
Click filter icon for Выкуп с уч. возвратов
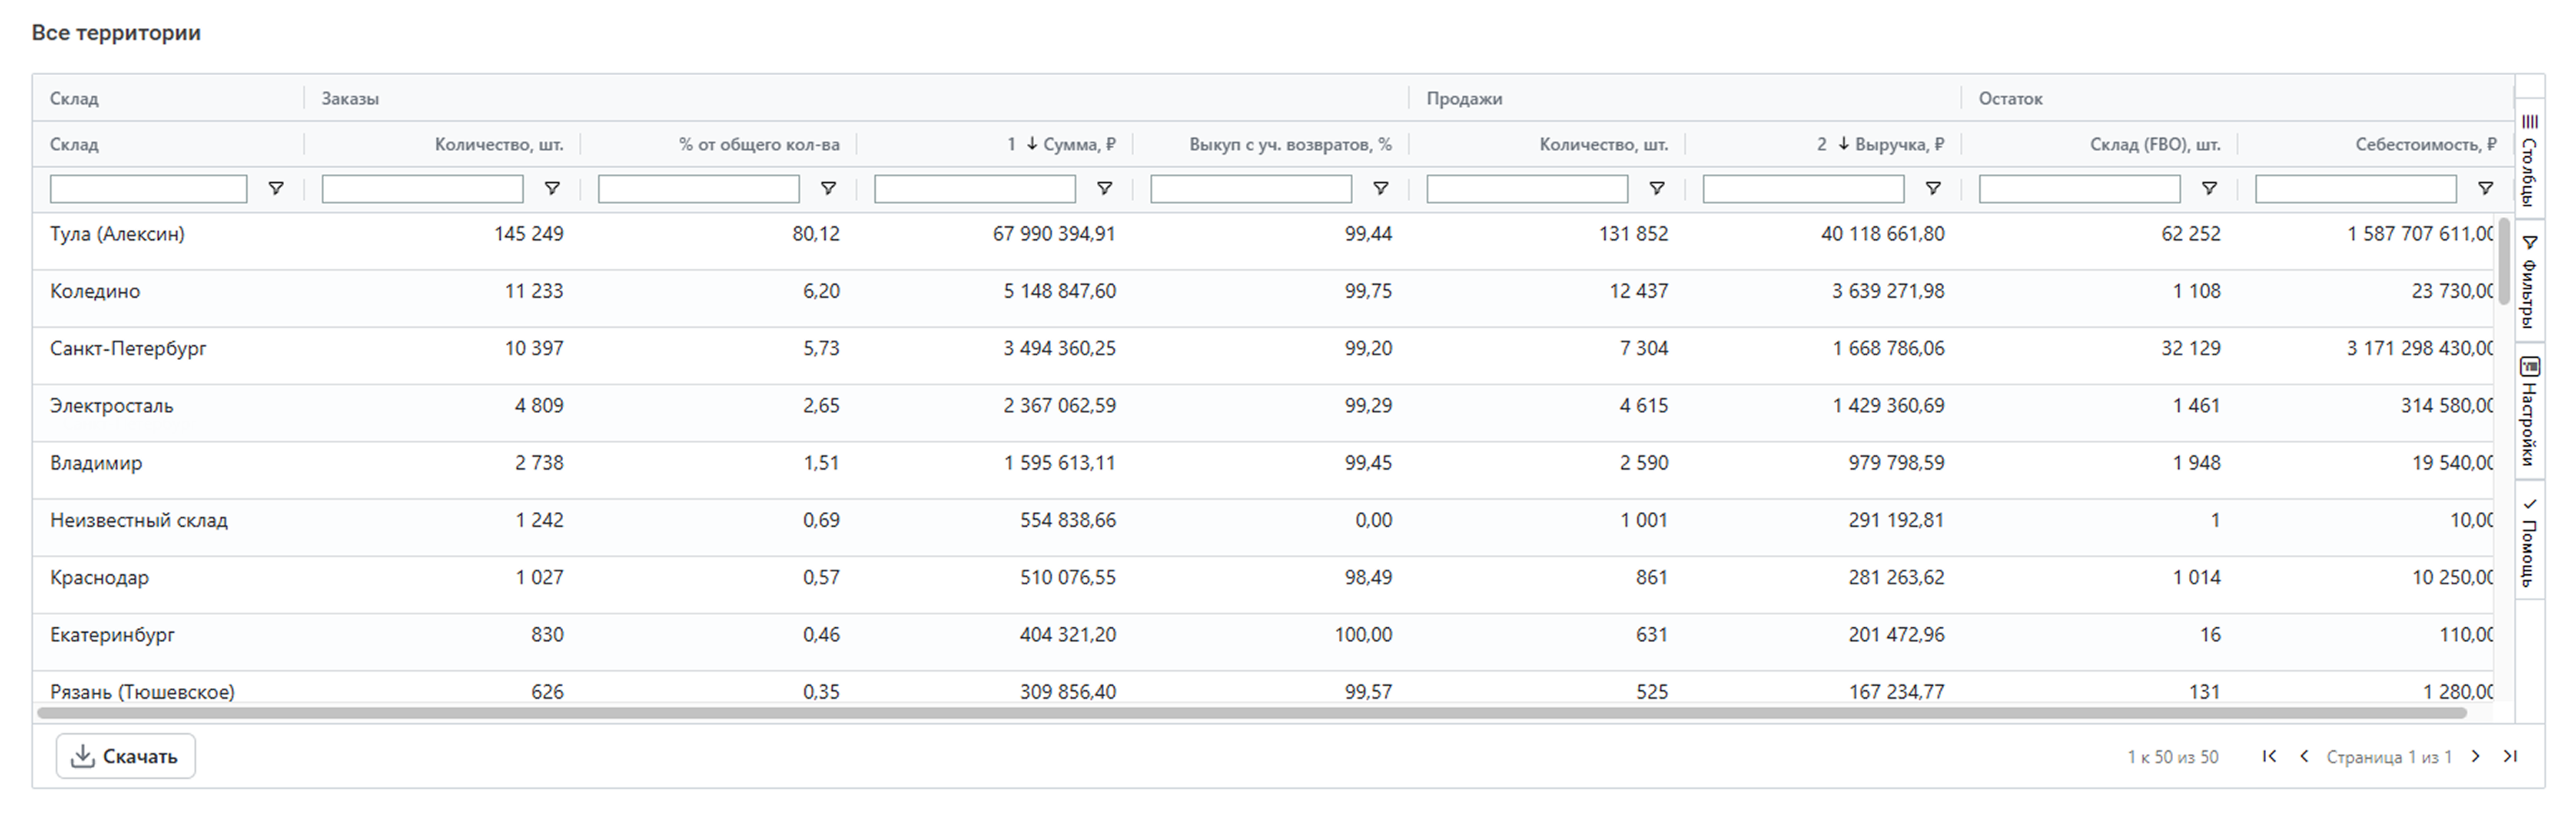point(1380,188)
